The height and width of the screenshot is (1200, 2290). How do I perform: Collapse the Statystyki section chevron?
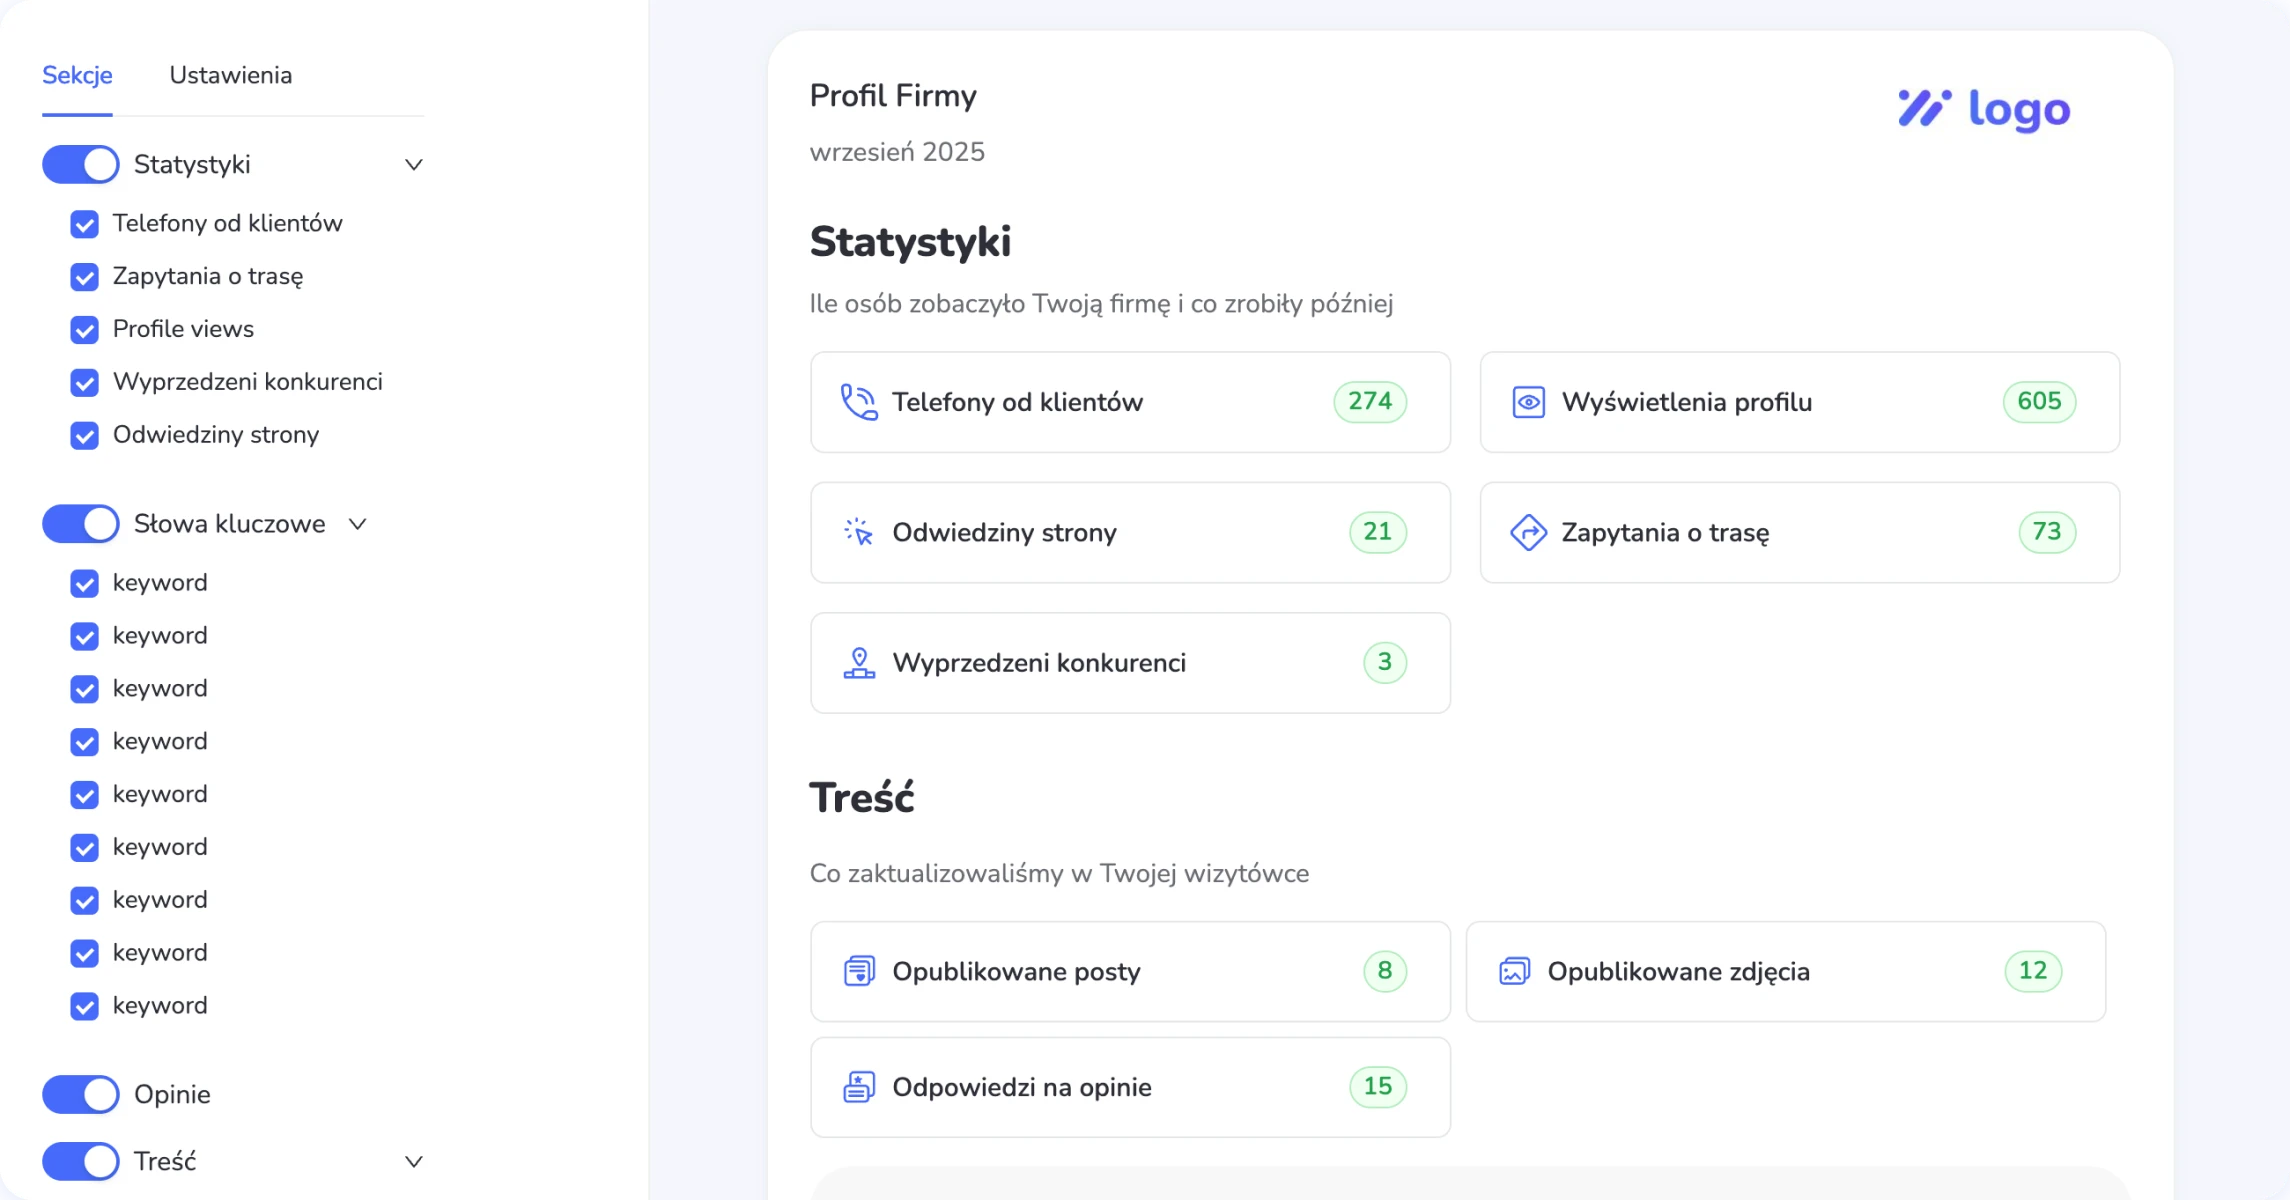click(413, 165)
